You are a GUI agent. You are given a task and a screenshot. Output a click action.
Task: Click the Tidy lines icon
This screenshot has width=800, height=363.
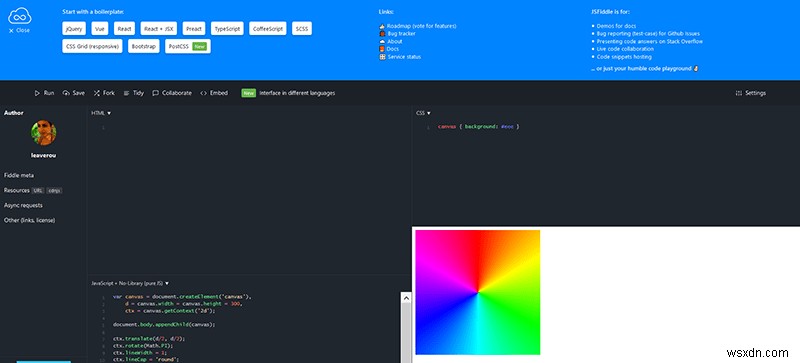point(126,93)
